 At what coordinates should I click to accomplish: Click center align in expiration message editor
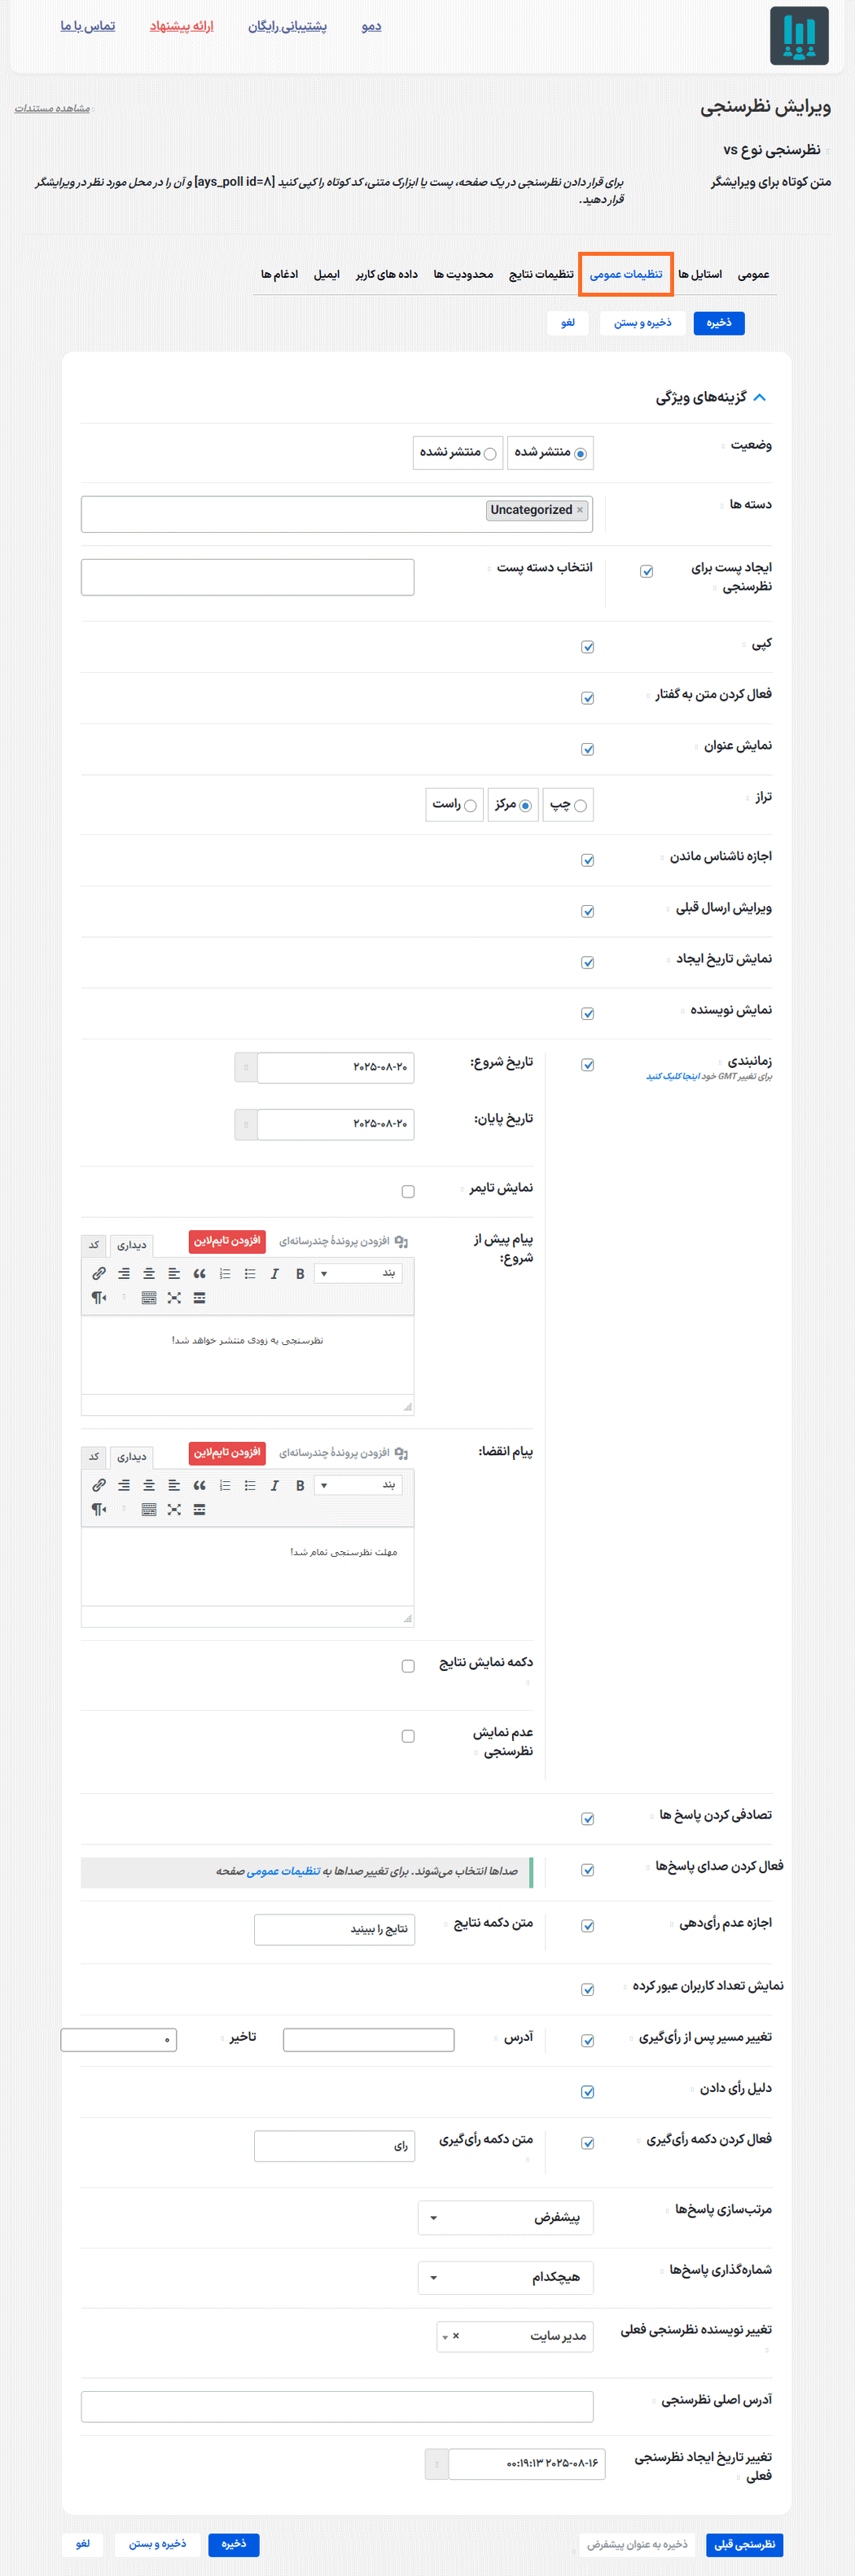pyautogui.click(x=149, y=1485)
